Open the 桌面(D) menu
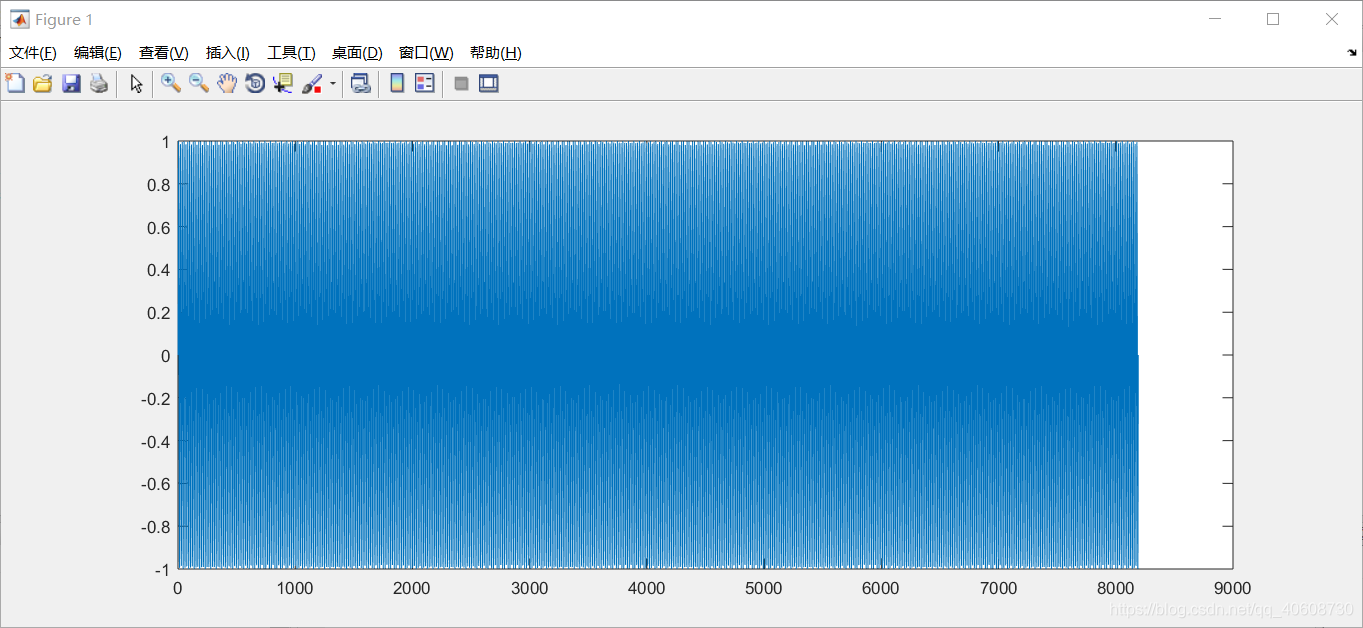This screenshot has height=628, width=1363. click(x=357, y=53)
